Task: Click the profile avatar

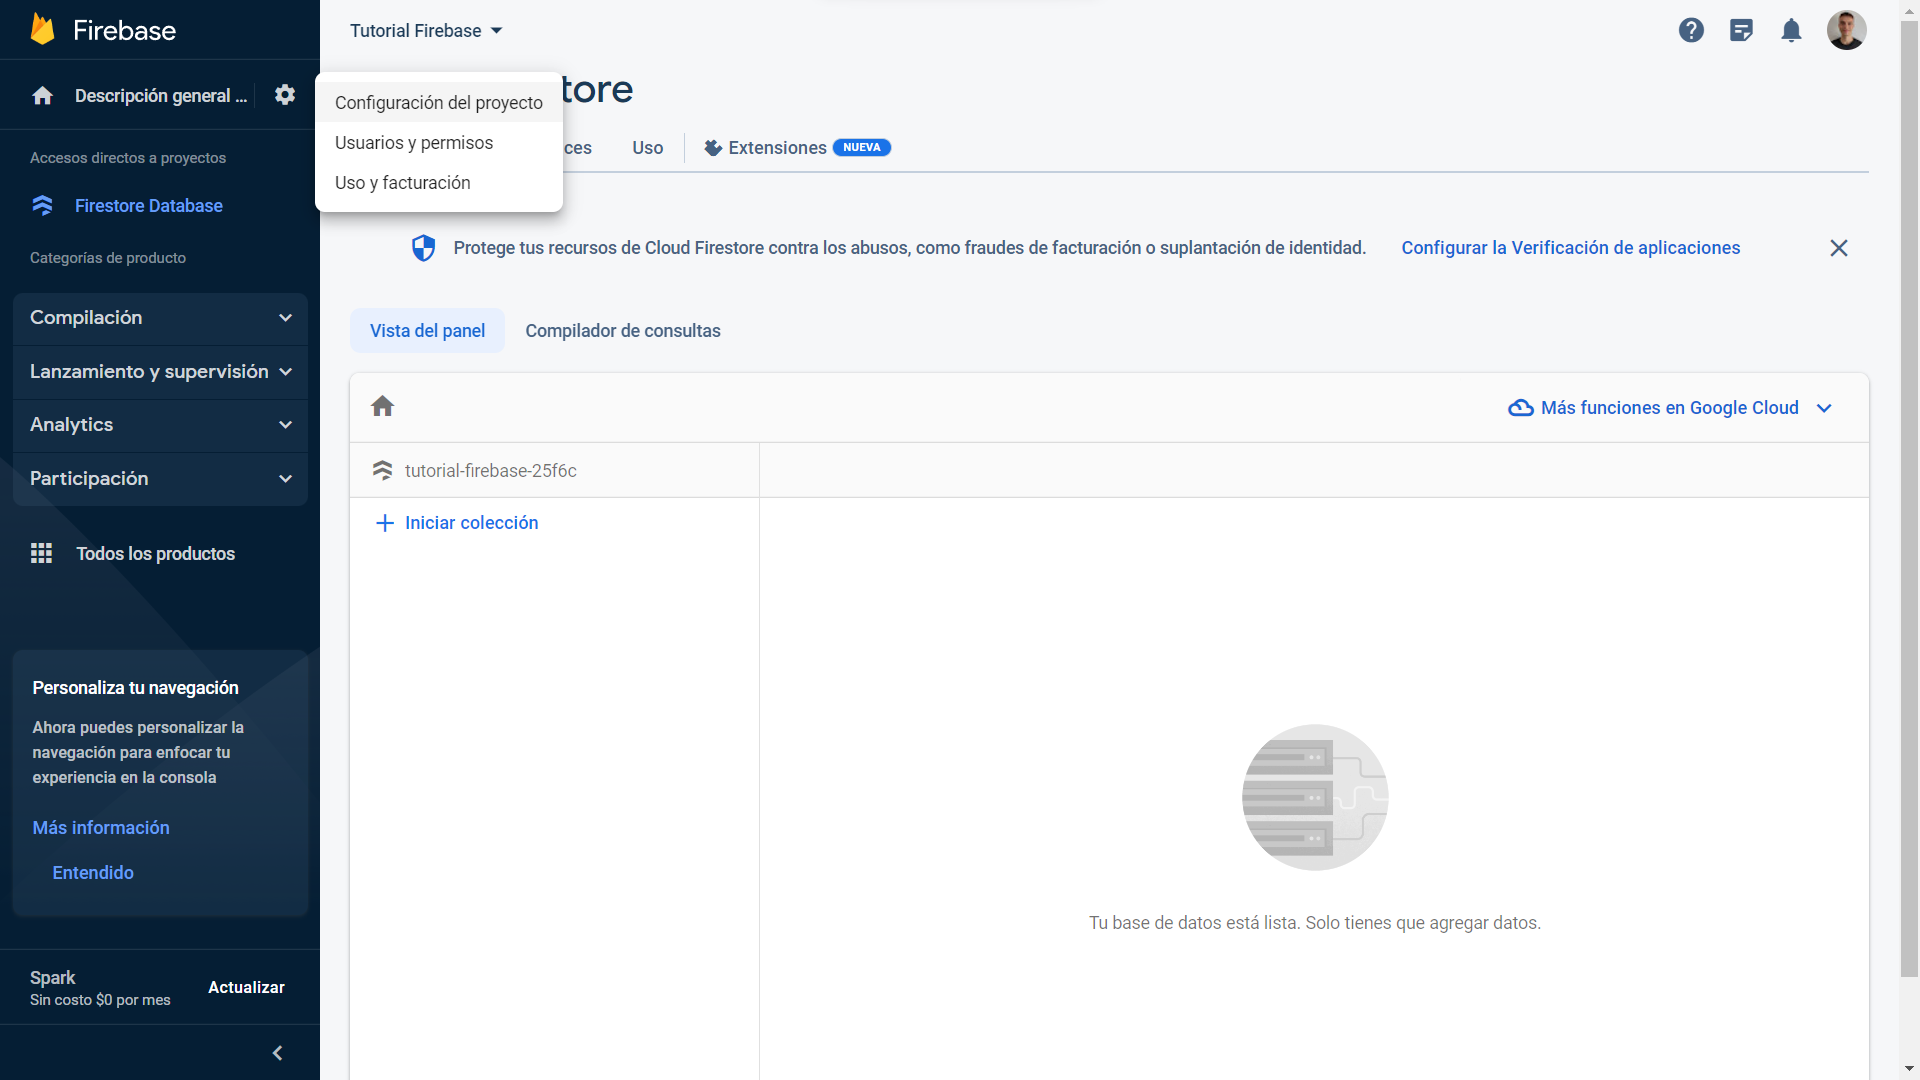Action: tap(1847, 30)
